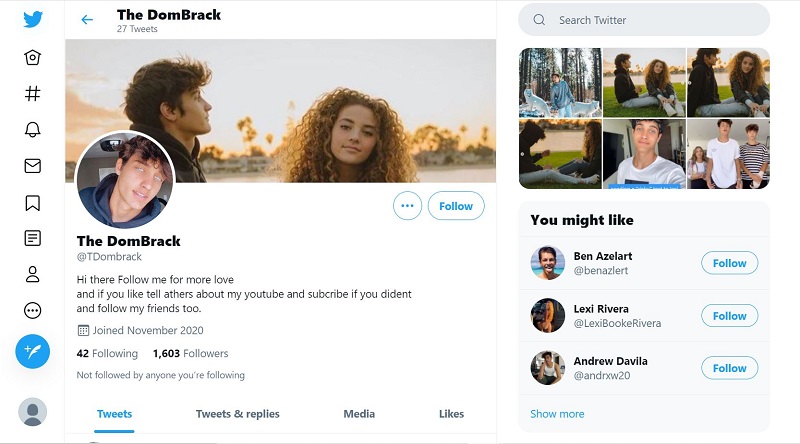
Task: Open The DomBrack profile picture
Action: click(125, 180)
